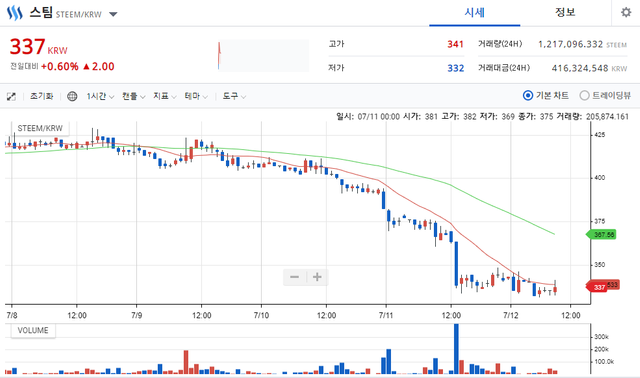Click 24H volume 1,217,096.332
This screenshot has width=640, height=378.
570,44
